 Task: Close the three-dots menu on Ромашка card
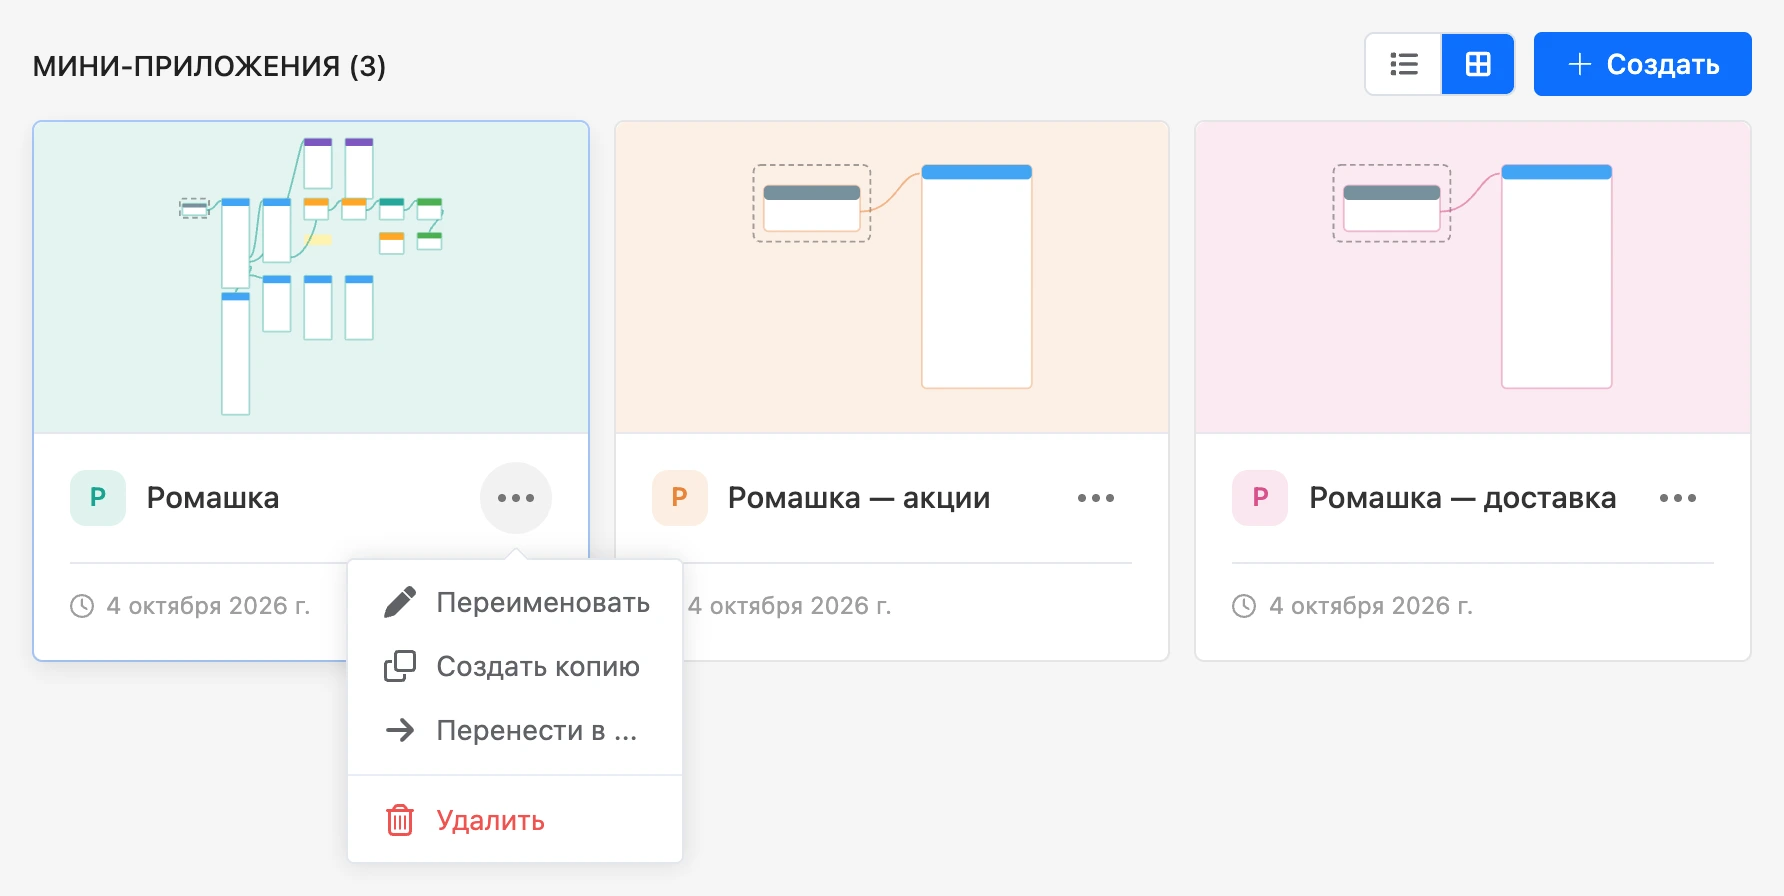pos(516,498)
